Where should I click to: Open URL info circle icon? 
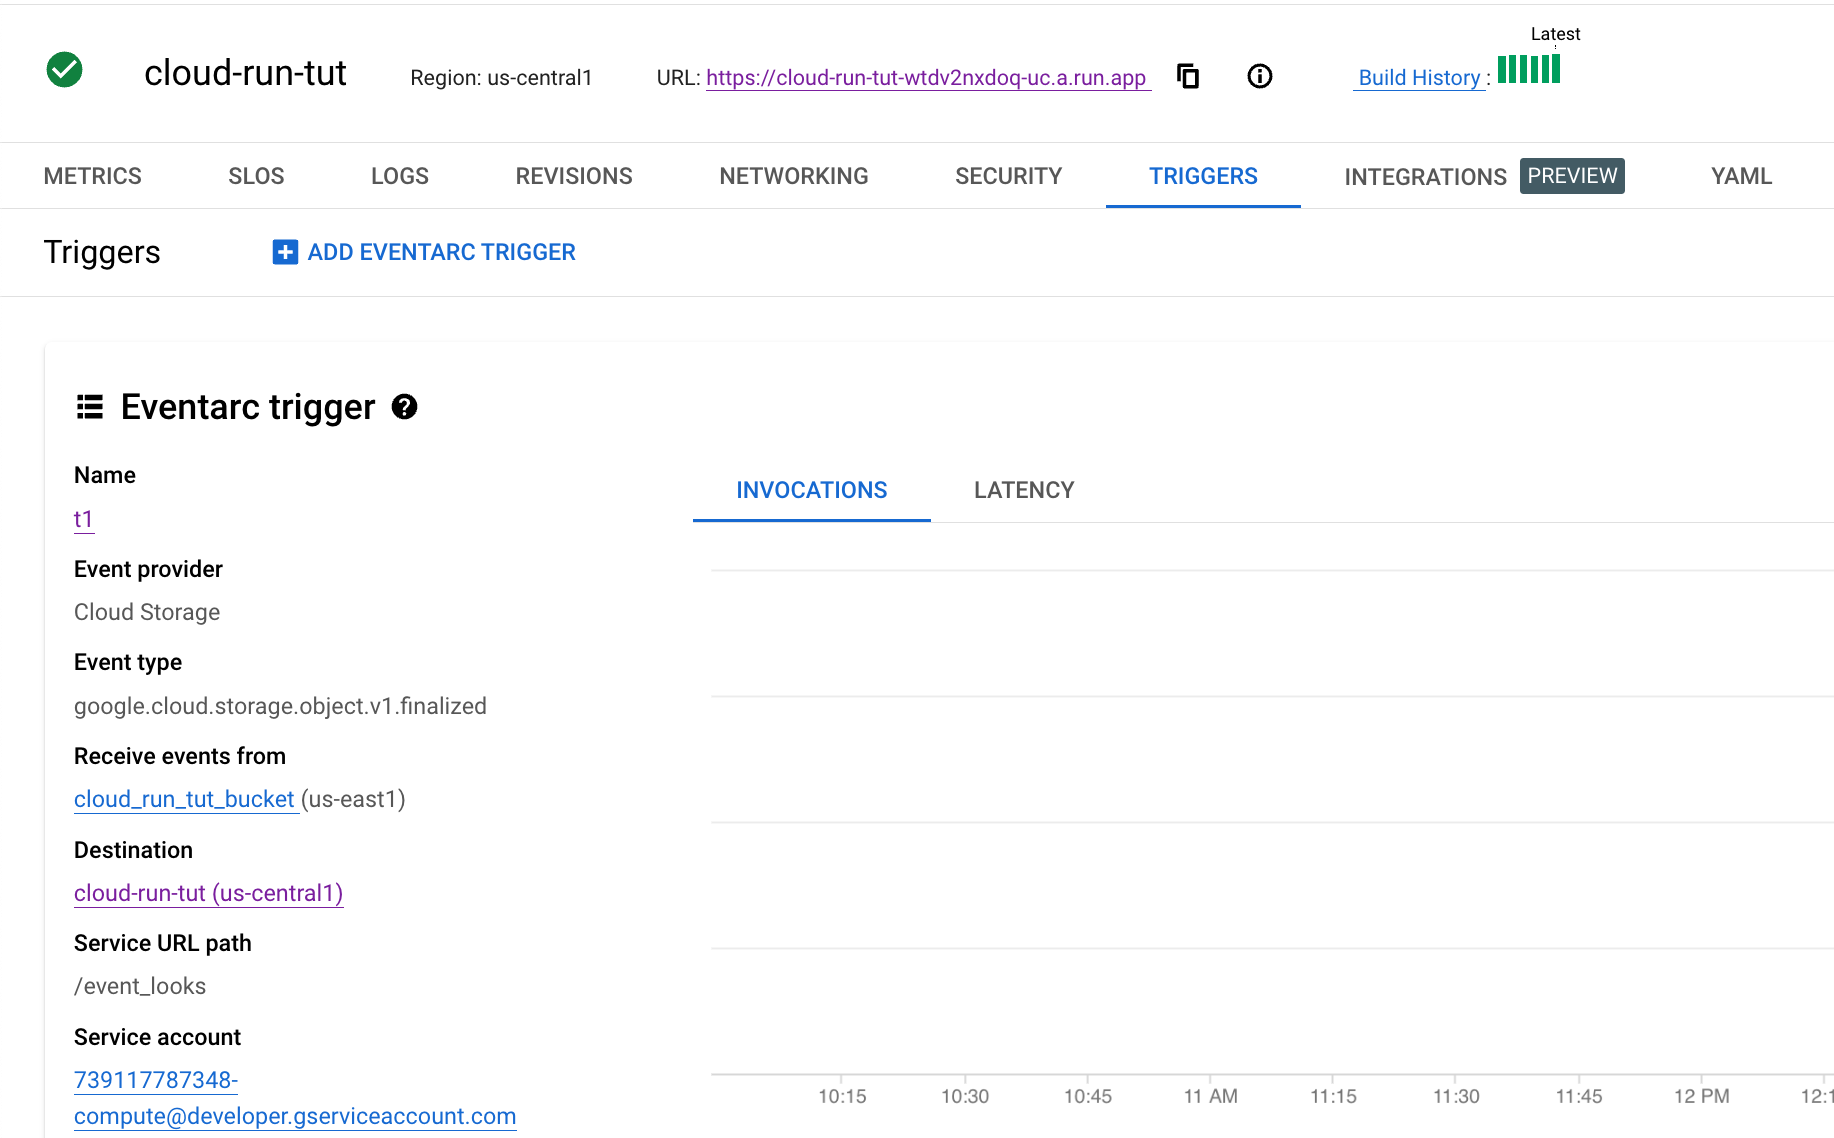click(x=1260, y=76)
